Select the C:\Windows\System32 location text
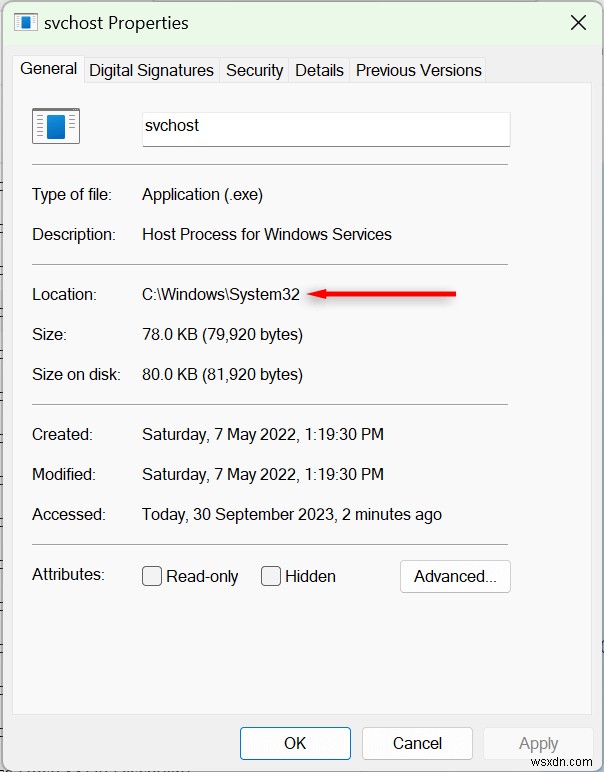Viewport: 604px width, 772px height. (x=221, y=294)
